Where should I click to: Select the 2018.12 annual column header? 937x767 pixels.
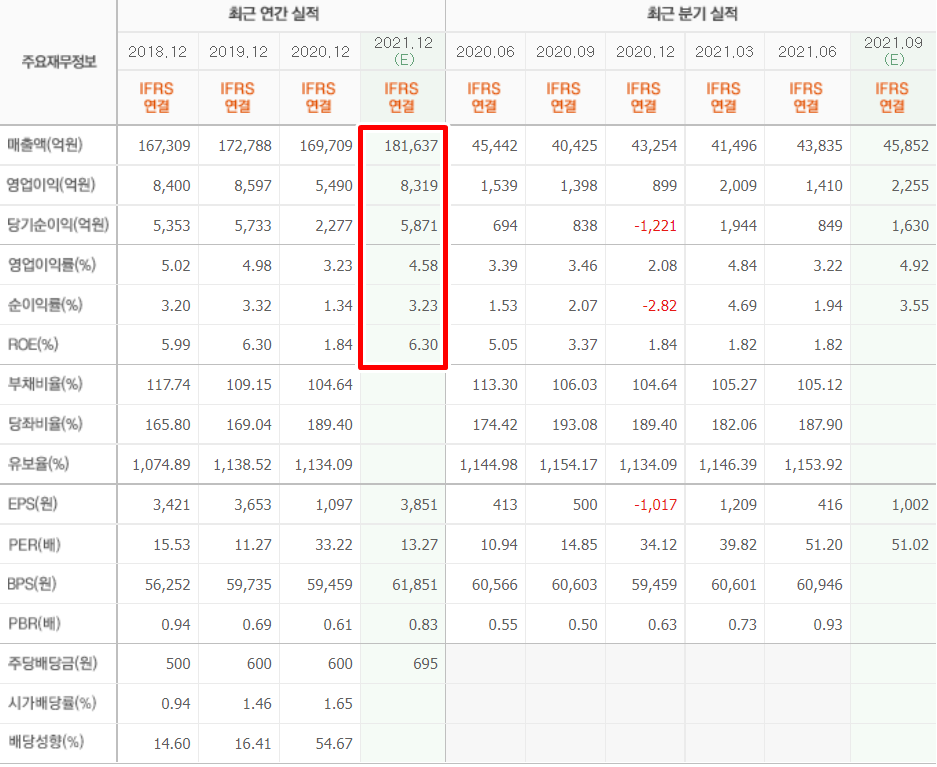click(158, 51)
